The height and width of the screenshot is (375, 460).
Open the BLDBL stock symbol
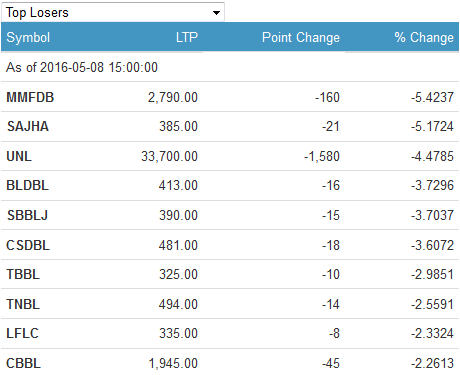28,185
